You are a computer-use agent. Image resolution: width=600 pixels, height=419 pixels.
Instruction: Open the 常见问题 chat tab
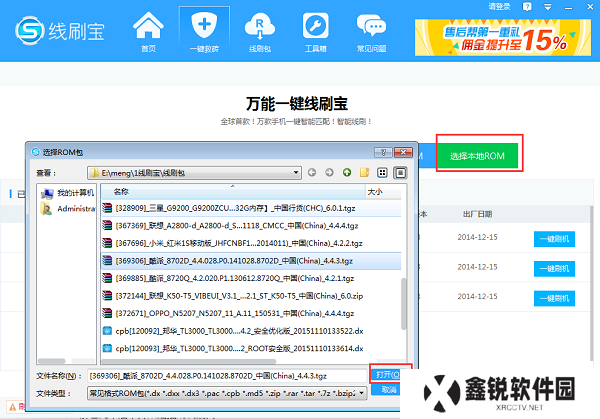click(x=371, y=32)
